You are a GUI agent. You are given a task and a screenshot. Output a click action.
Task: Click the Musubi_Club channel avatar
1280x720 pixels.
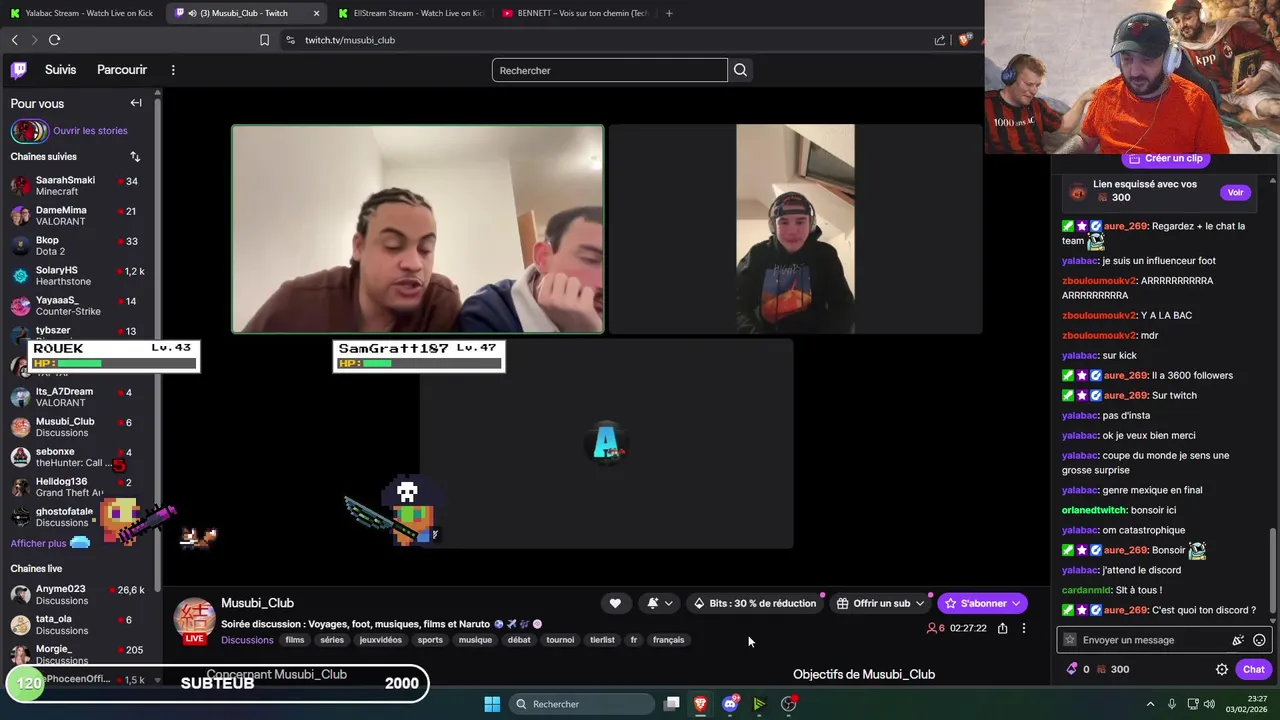pos(195,619)
